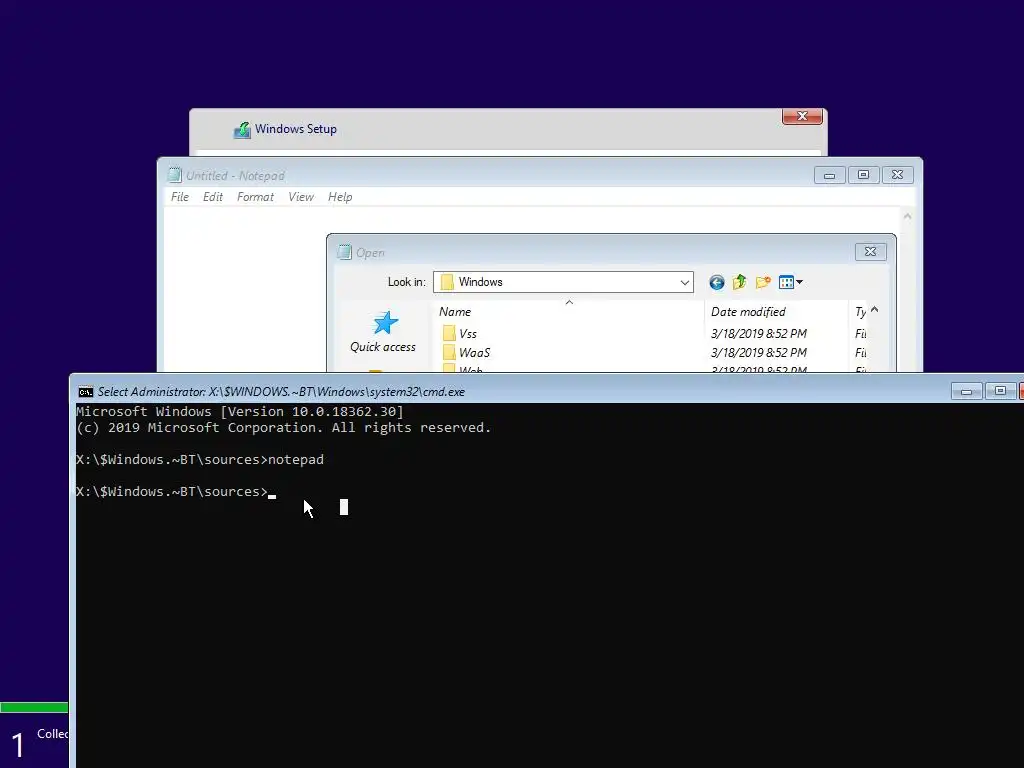Minimize the Notepad window
This screenshot has height=768, width=1024.
tap(829, 175)
